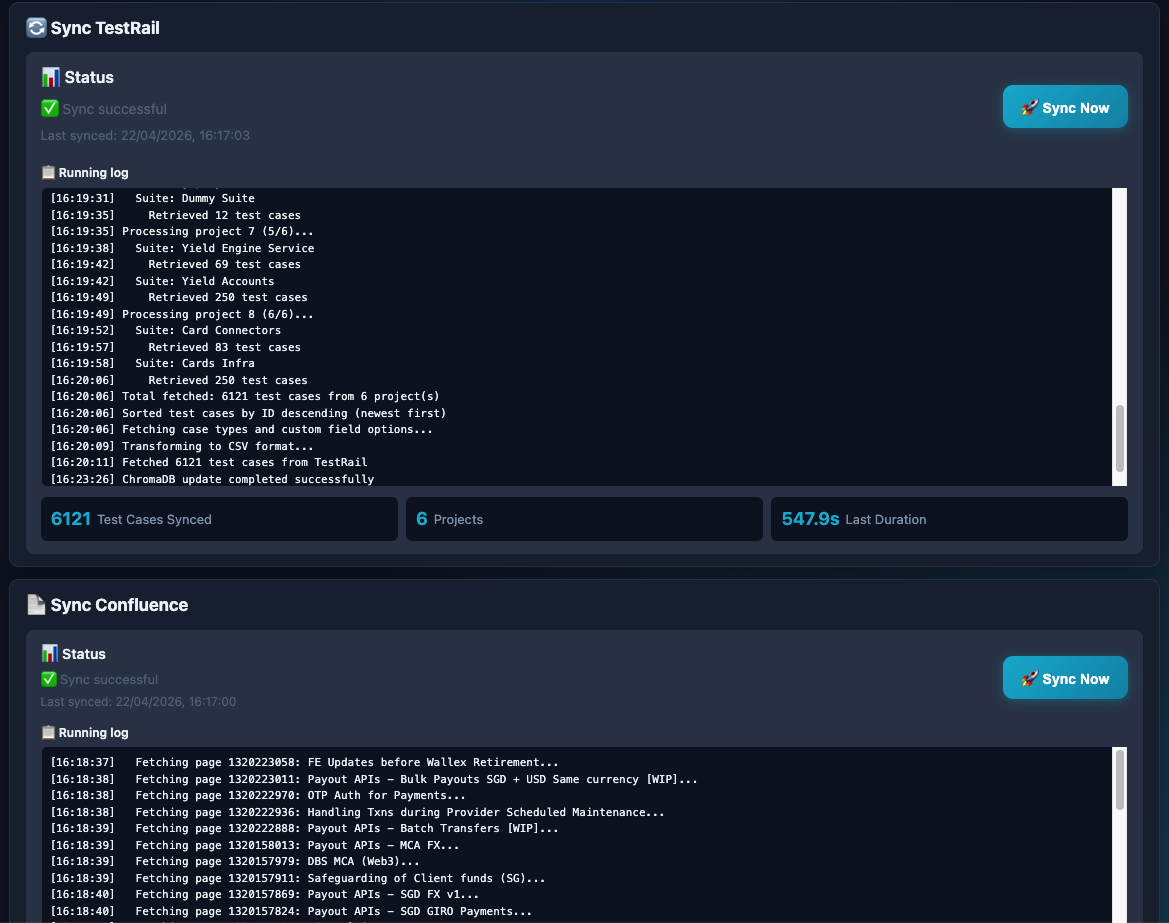Click the Sync Confluence heading
Screen dimensions: 1169x923
(x=119, y=605)
